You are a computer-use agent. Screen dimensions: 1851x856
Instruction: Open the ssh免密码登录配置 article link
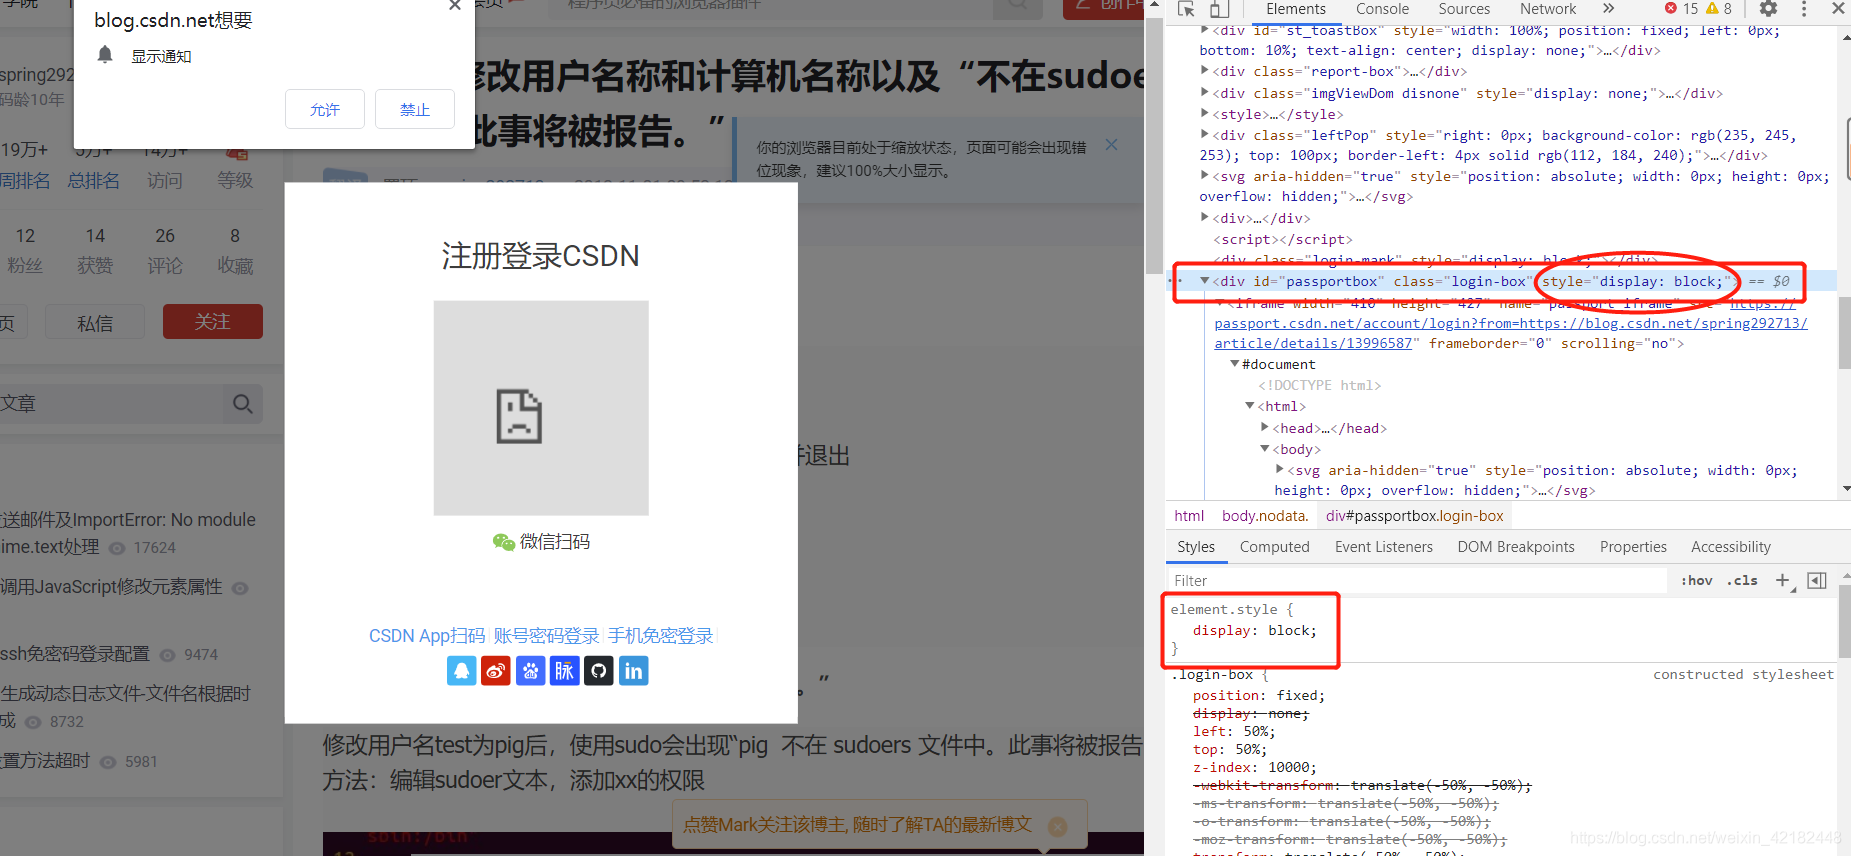75,654
